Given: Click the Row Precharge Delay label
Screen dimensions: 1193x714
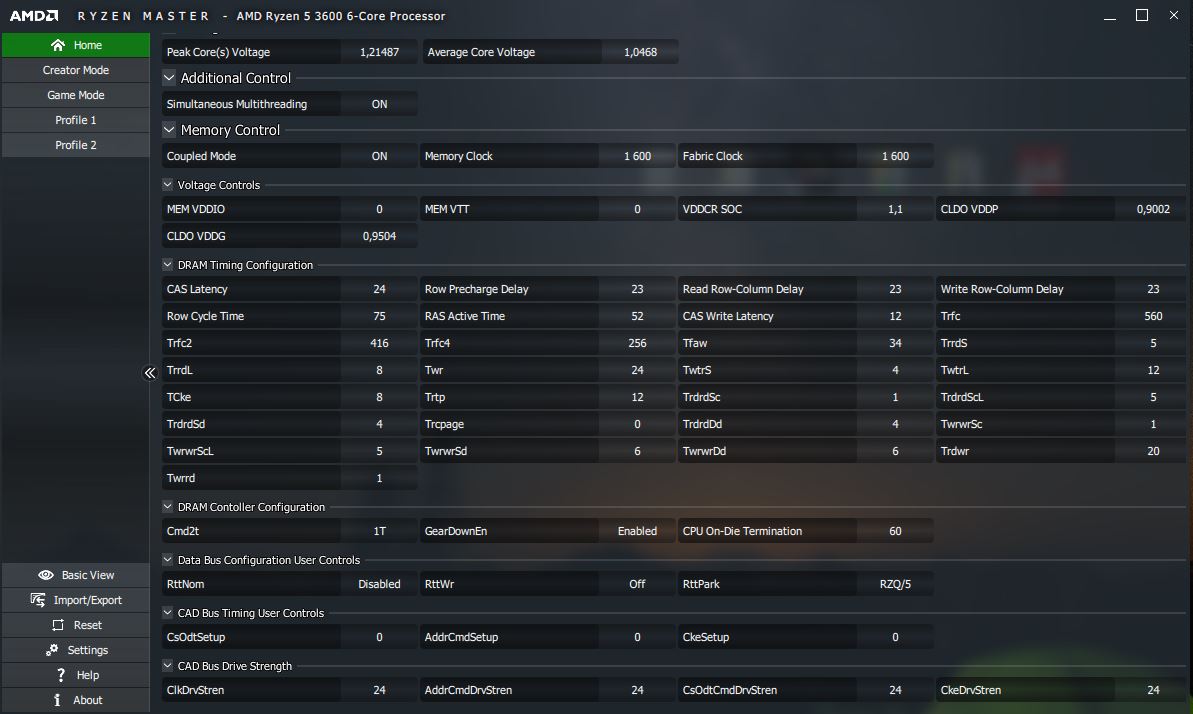Looking at the screenshot, I should coord(476,289).
